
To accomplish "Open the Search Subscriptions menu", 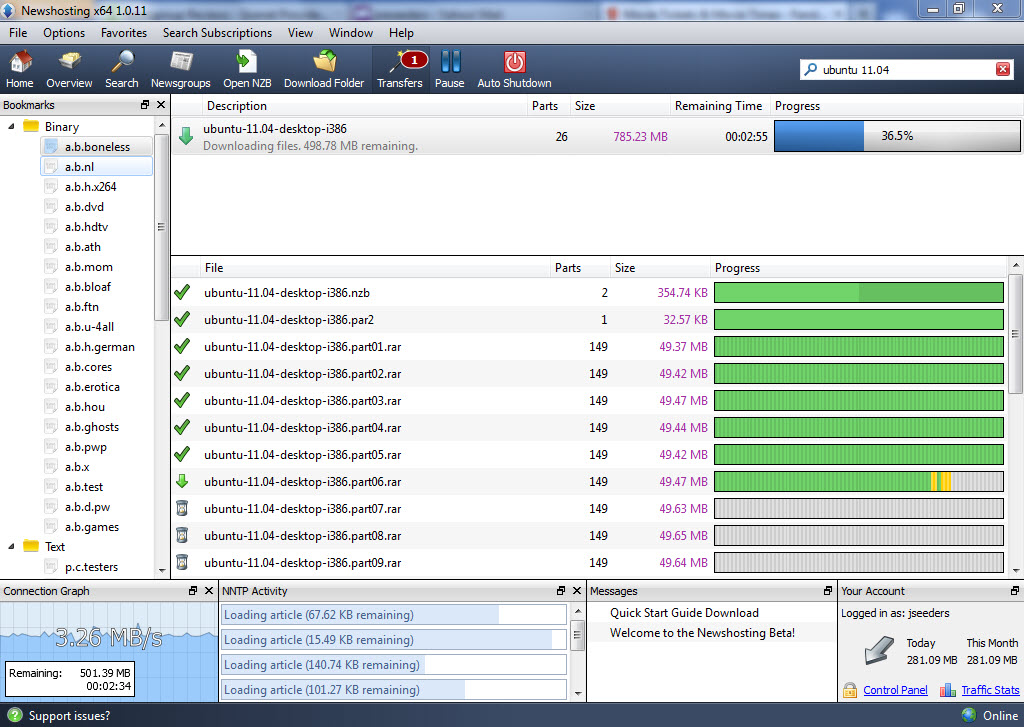I will tap(217, 33).
